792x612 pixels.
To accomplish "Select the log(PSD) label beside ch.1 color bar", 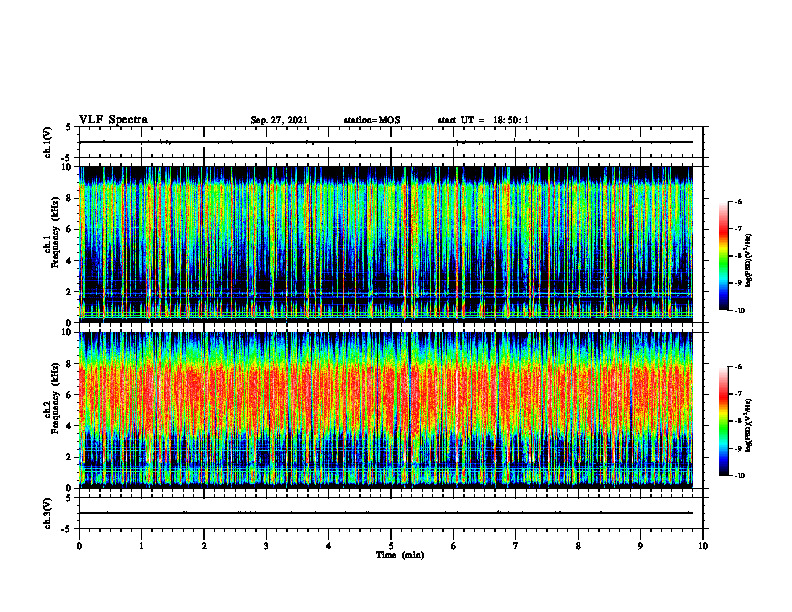I will [x=749, y=260].
